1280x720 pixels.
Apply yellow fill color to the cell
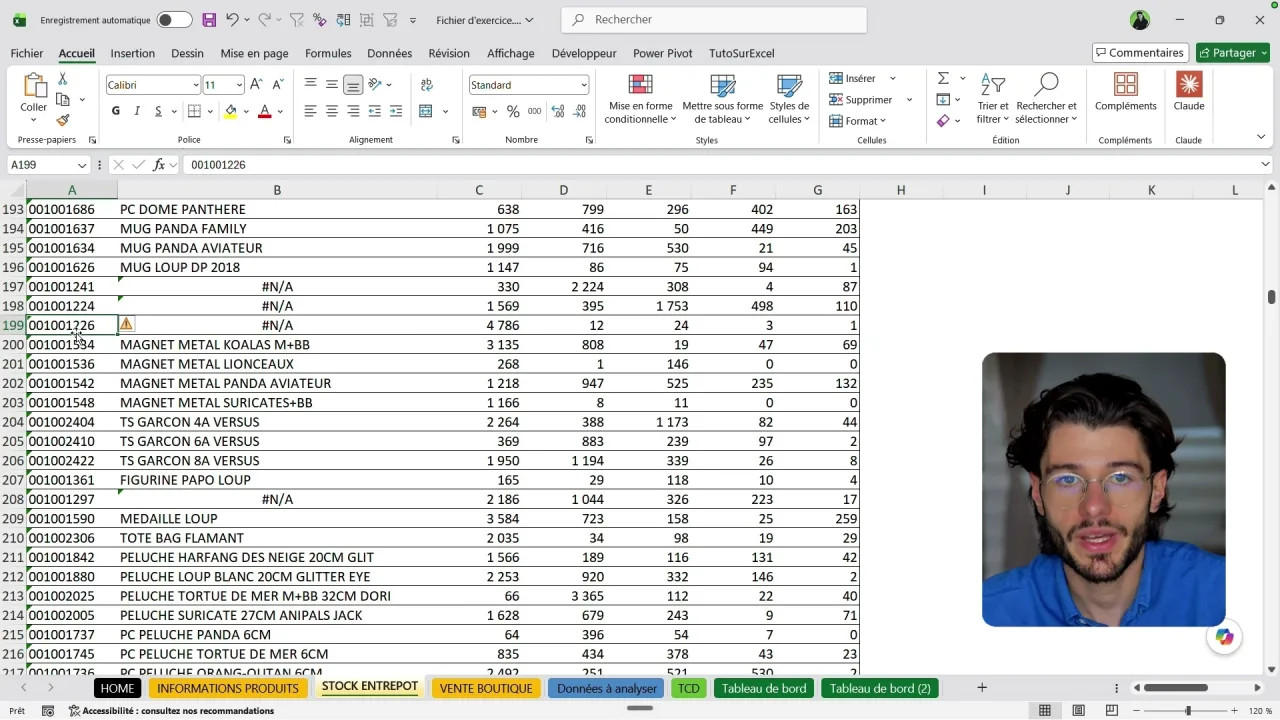point(231,111)
